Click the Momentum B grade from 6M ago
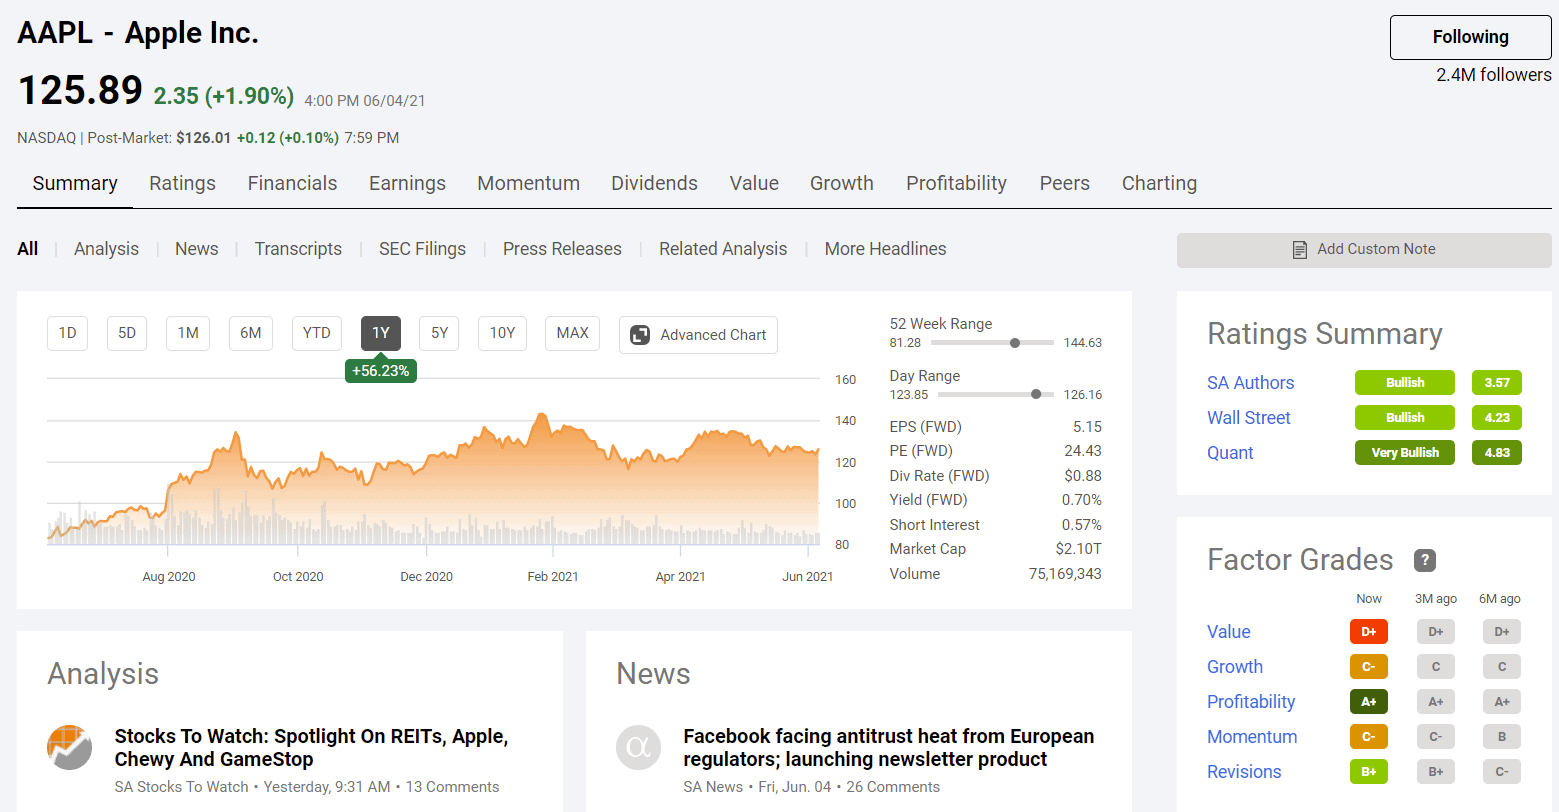 tap(1502, 737)
